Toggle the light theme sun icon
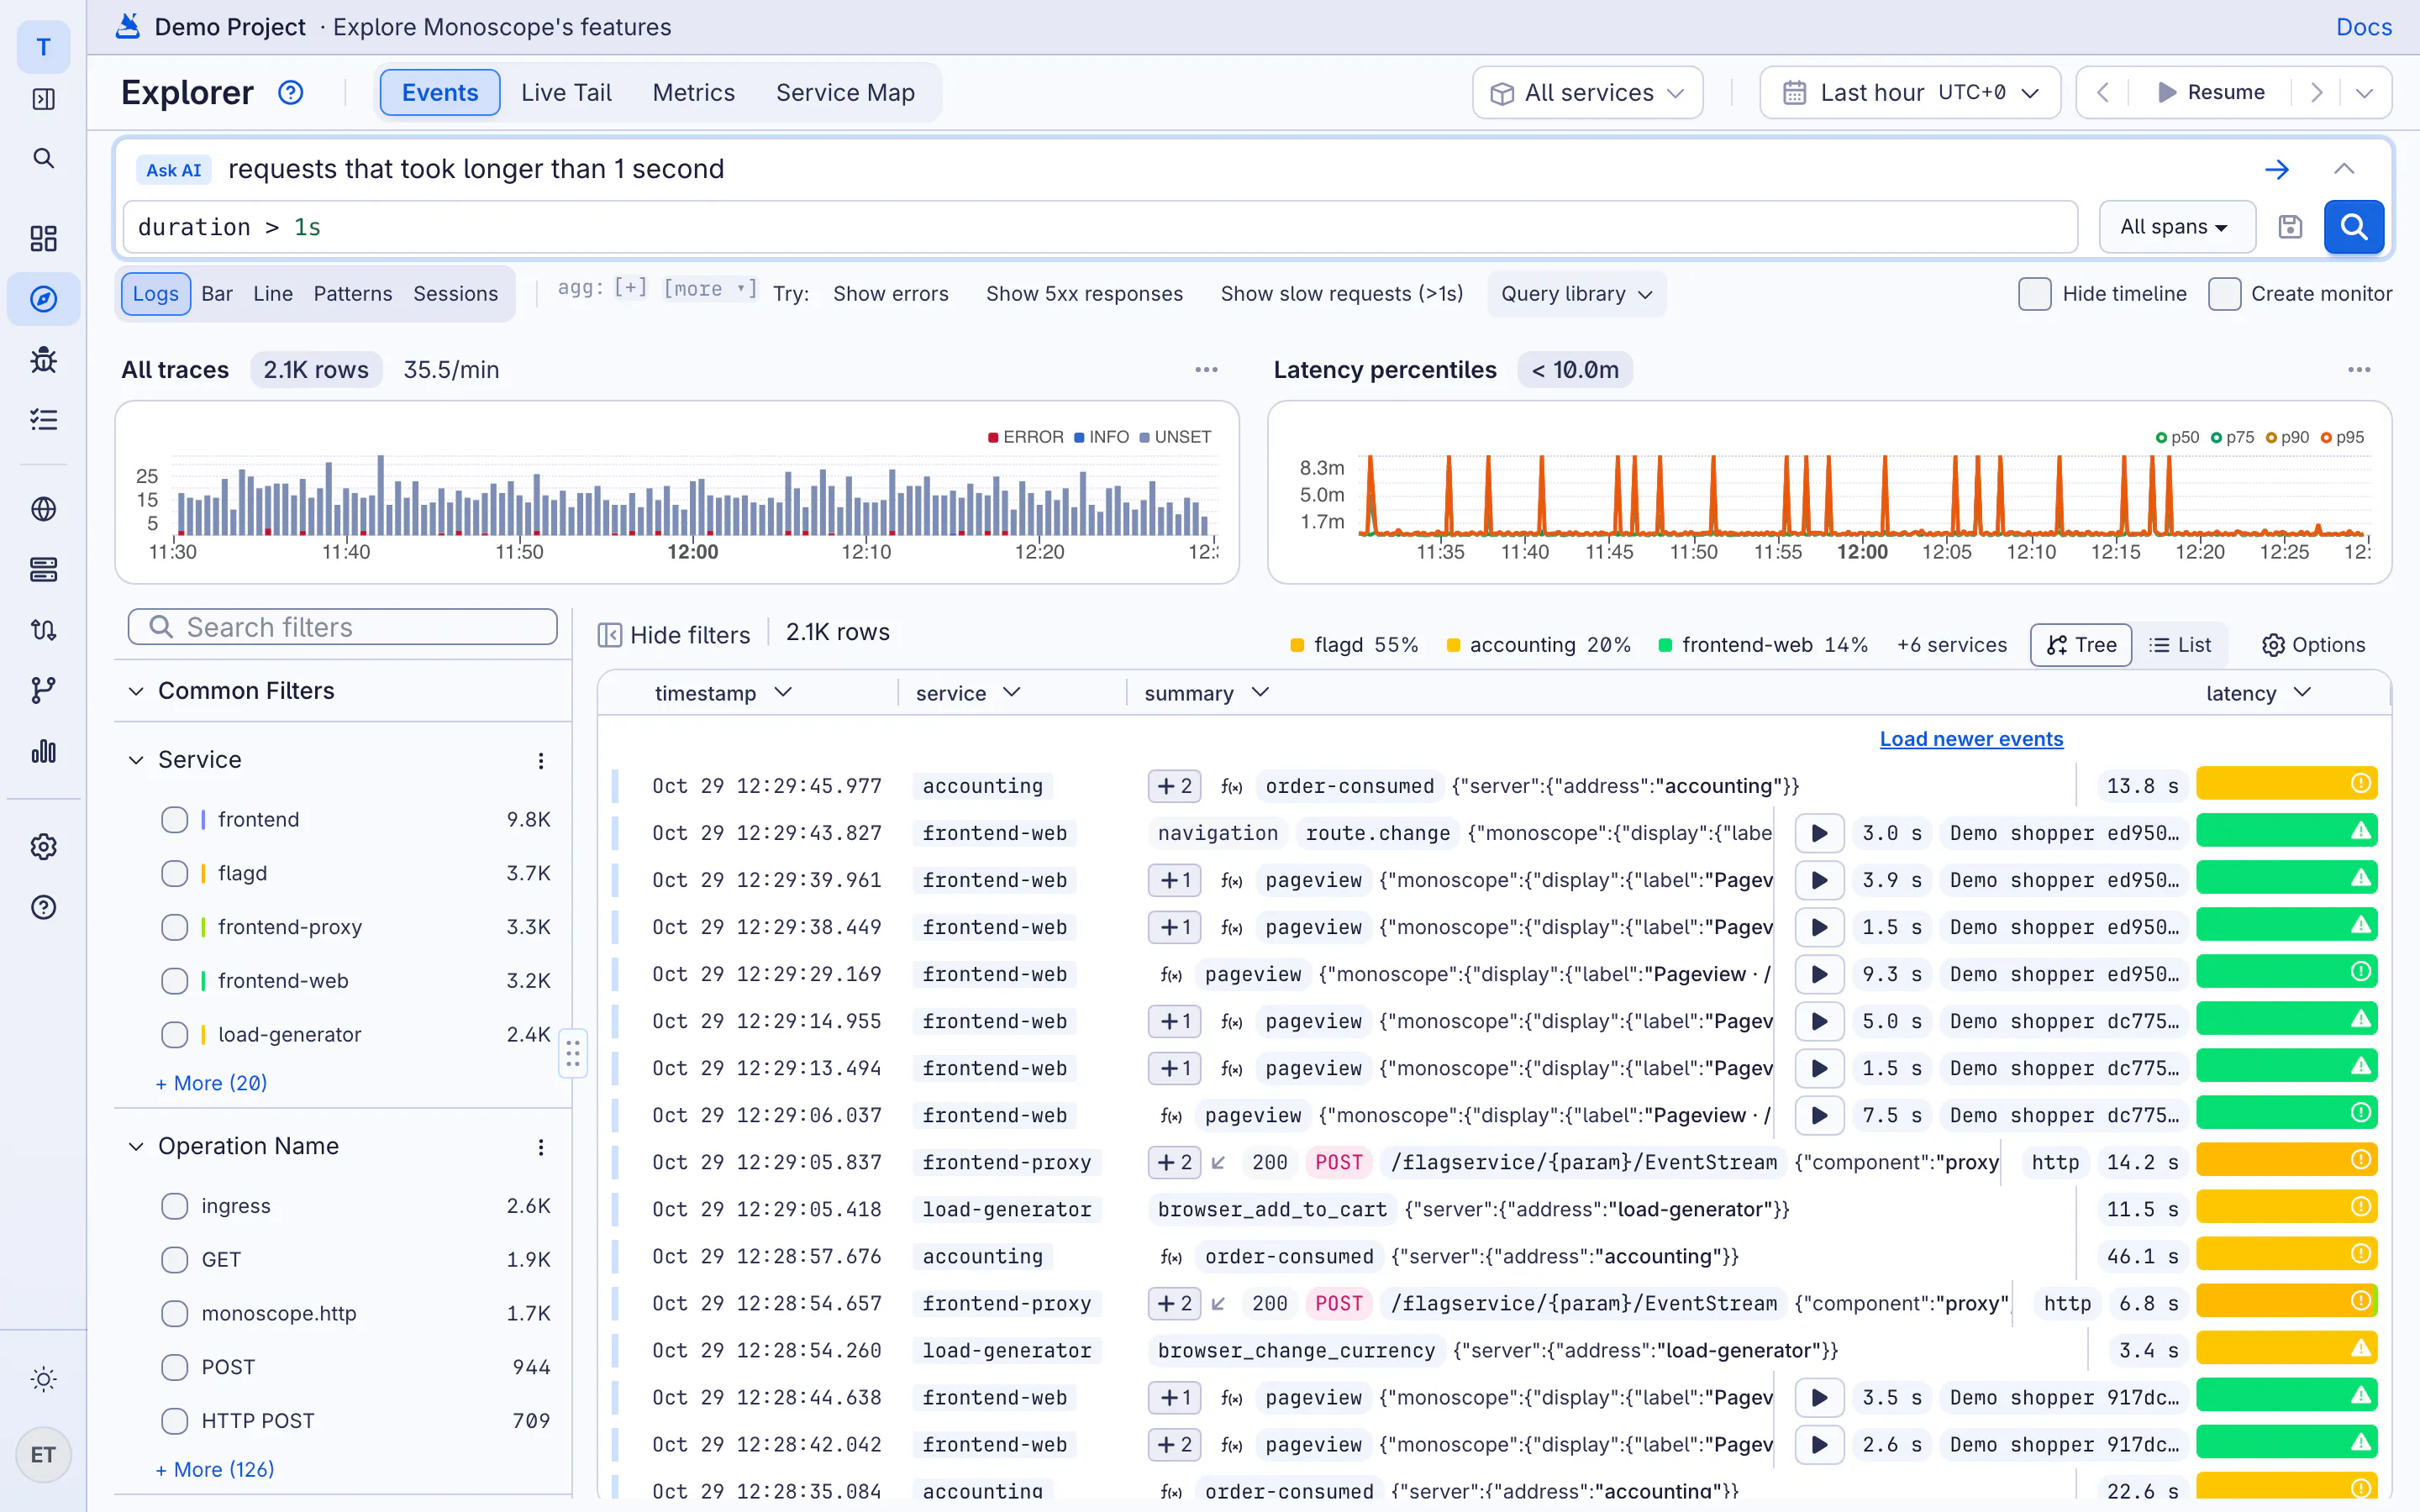 click(43, 1379)
